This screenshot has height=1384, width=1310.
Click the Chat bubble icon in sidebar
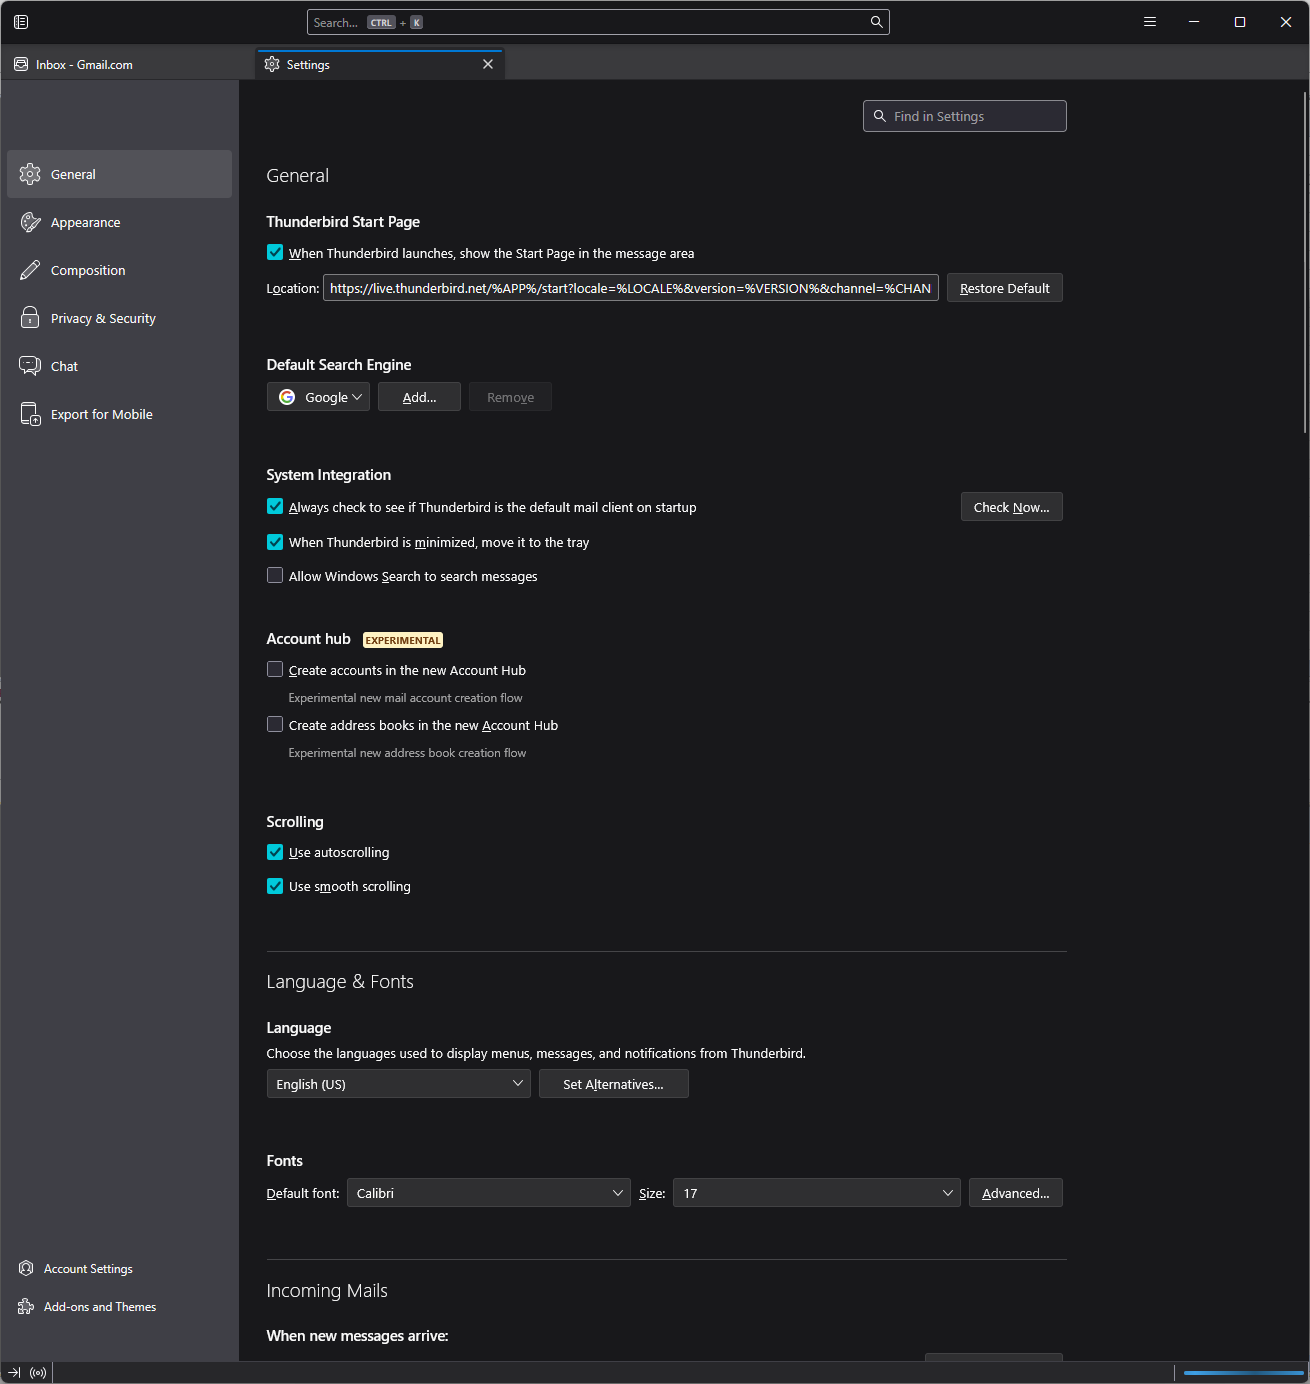pyautogui.click(x=30, y=366)
